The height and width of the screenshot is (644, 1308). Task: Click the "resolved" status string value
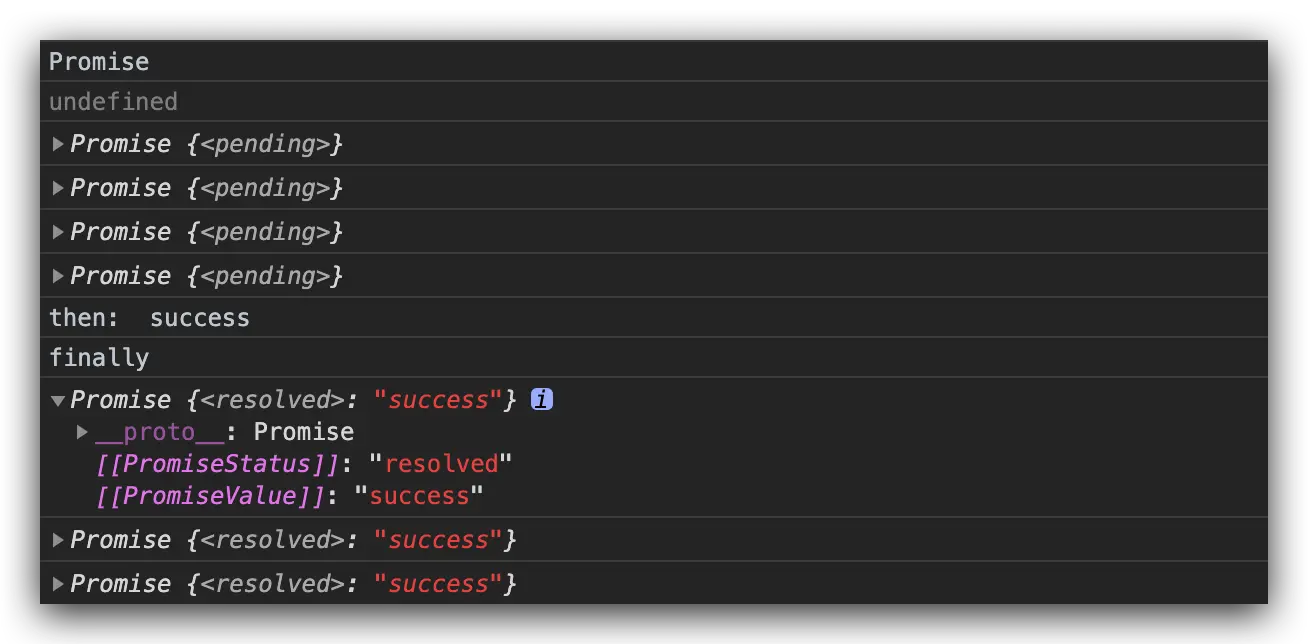[x=441, y=464]
